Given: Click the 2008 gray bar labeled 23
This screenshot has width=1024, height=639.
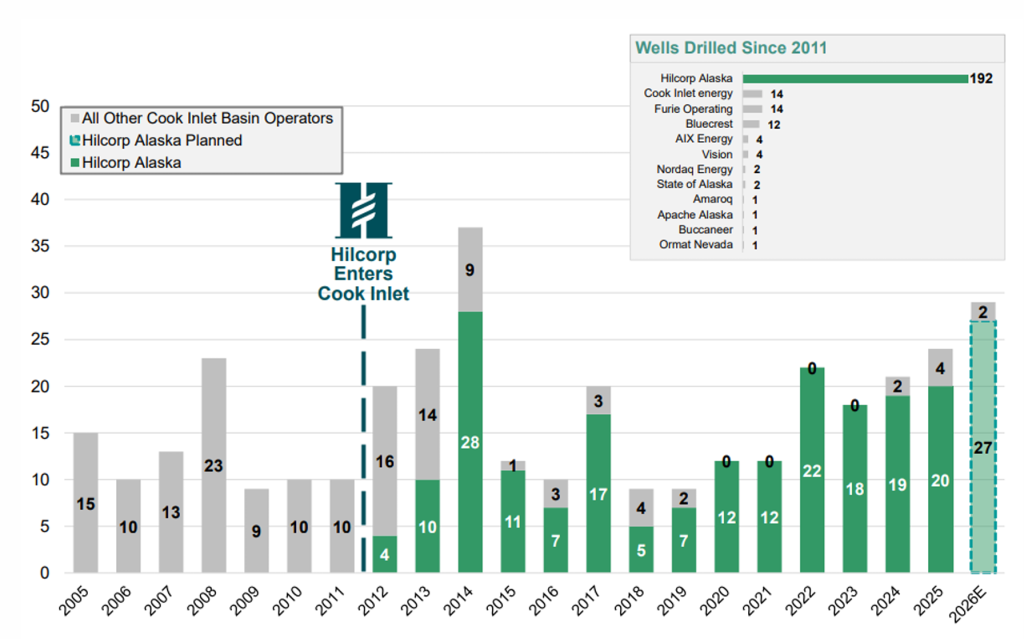Looking at the screenshot, I should click(214, 465).
